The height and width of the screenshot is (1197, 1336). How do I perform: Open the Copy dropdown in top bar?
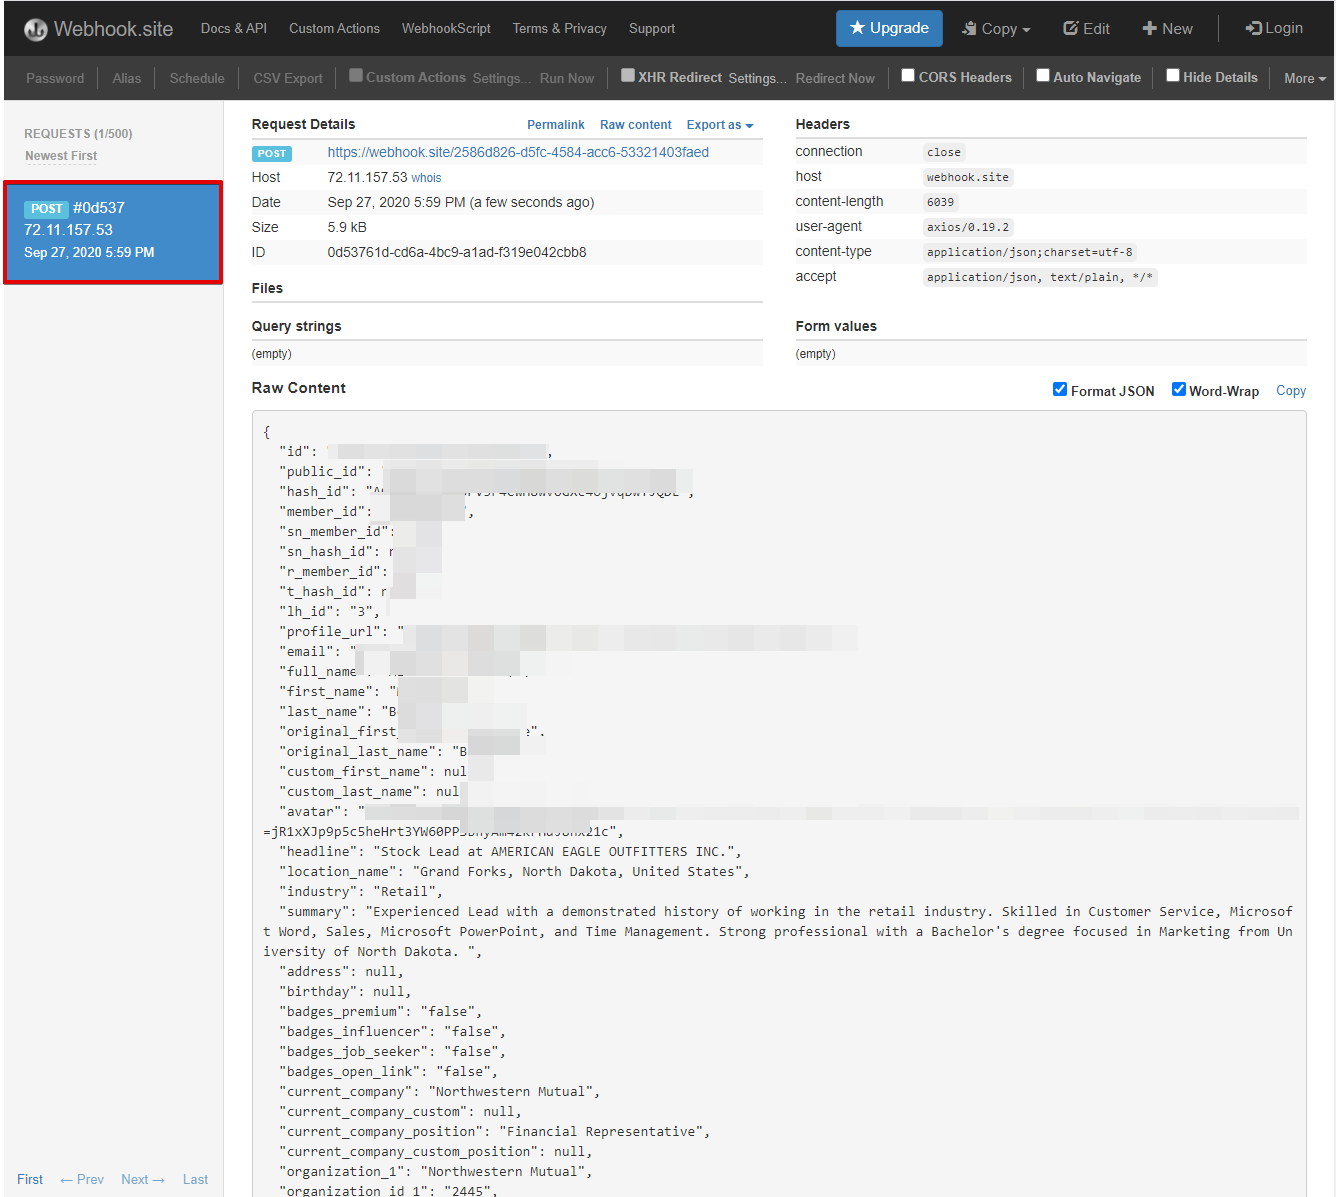pos(996,28)
